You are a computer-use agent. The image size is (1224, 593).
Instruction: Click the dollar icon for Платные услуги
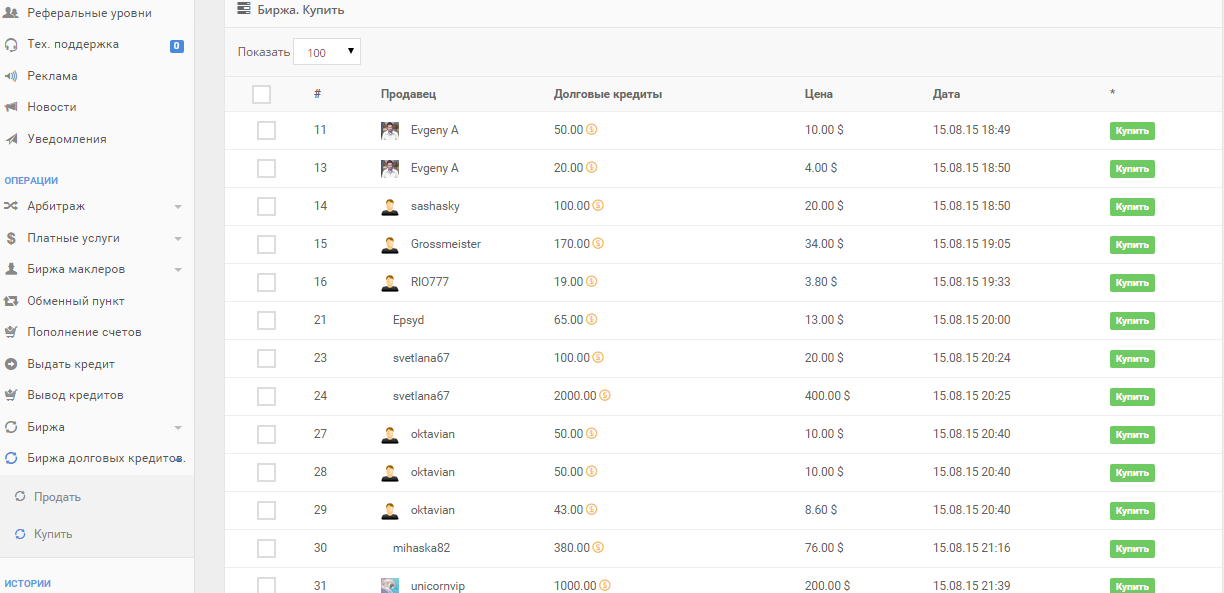[12, 238]
